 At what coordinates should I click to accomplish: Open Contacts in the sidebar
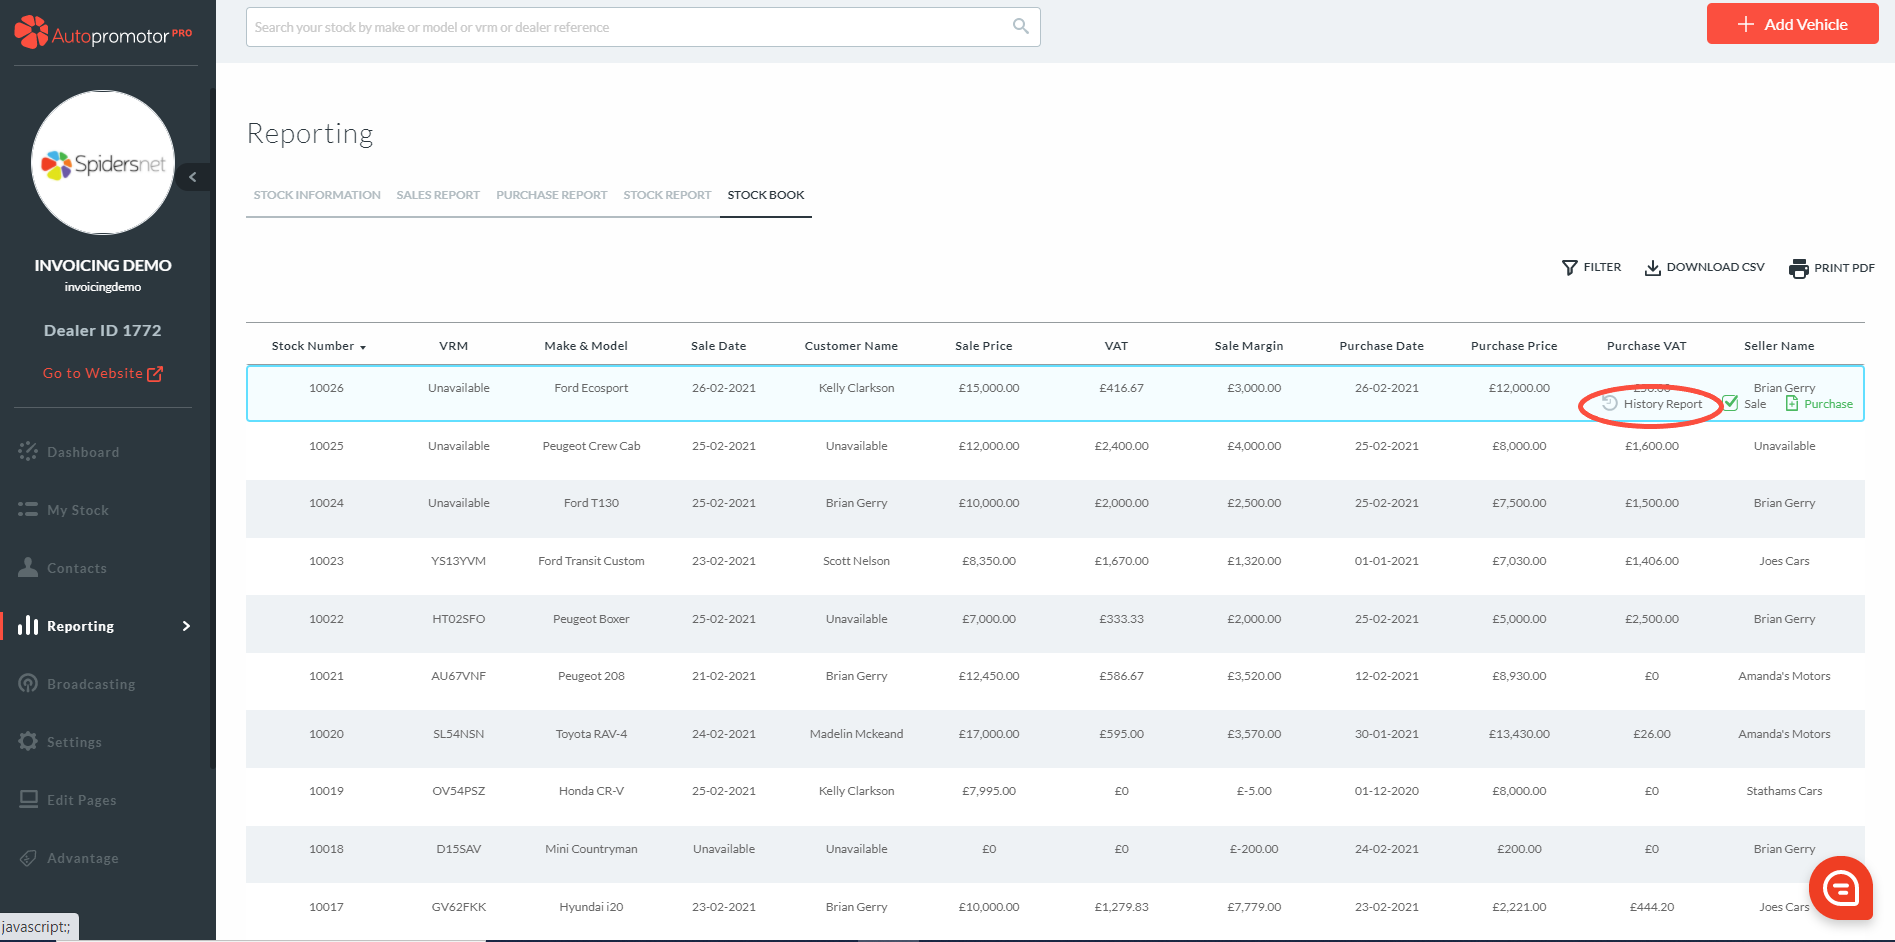(x=76, y=568)
